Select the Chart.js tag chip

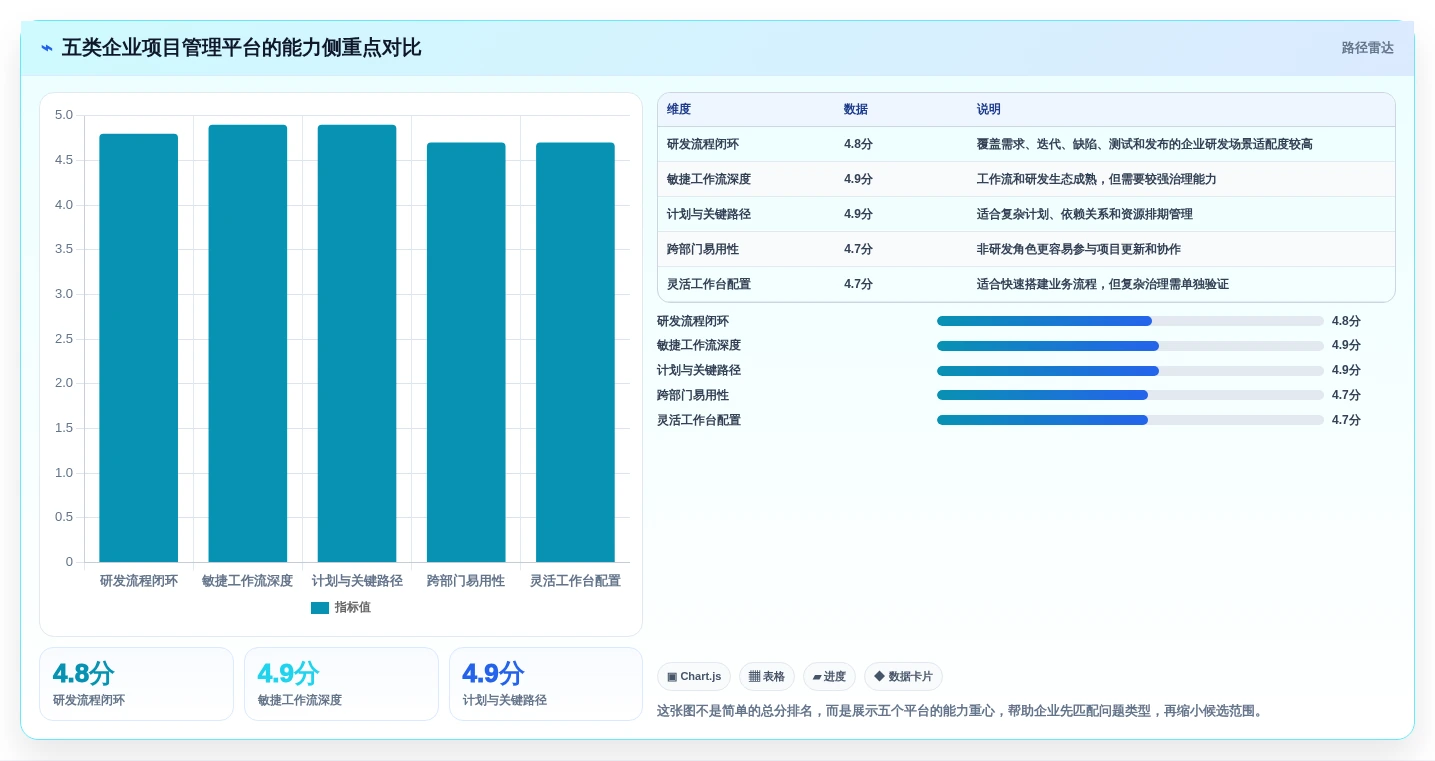(694, 677)
